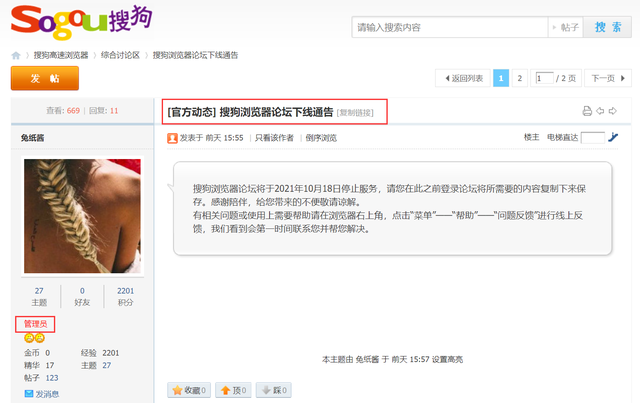Go to the next thread arrow icon

613,111
